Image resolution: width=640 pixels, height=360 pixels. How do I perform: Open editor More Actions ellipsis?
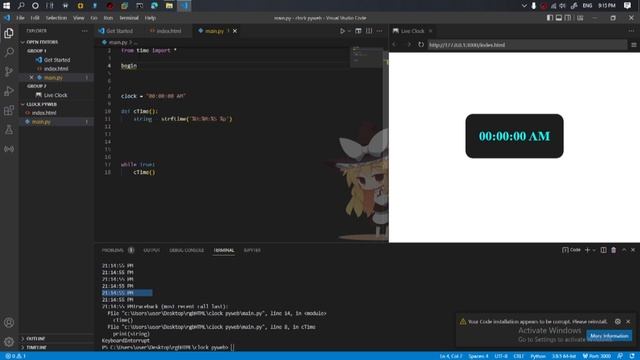coord(380,31)
